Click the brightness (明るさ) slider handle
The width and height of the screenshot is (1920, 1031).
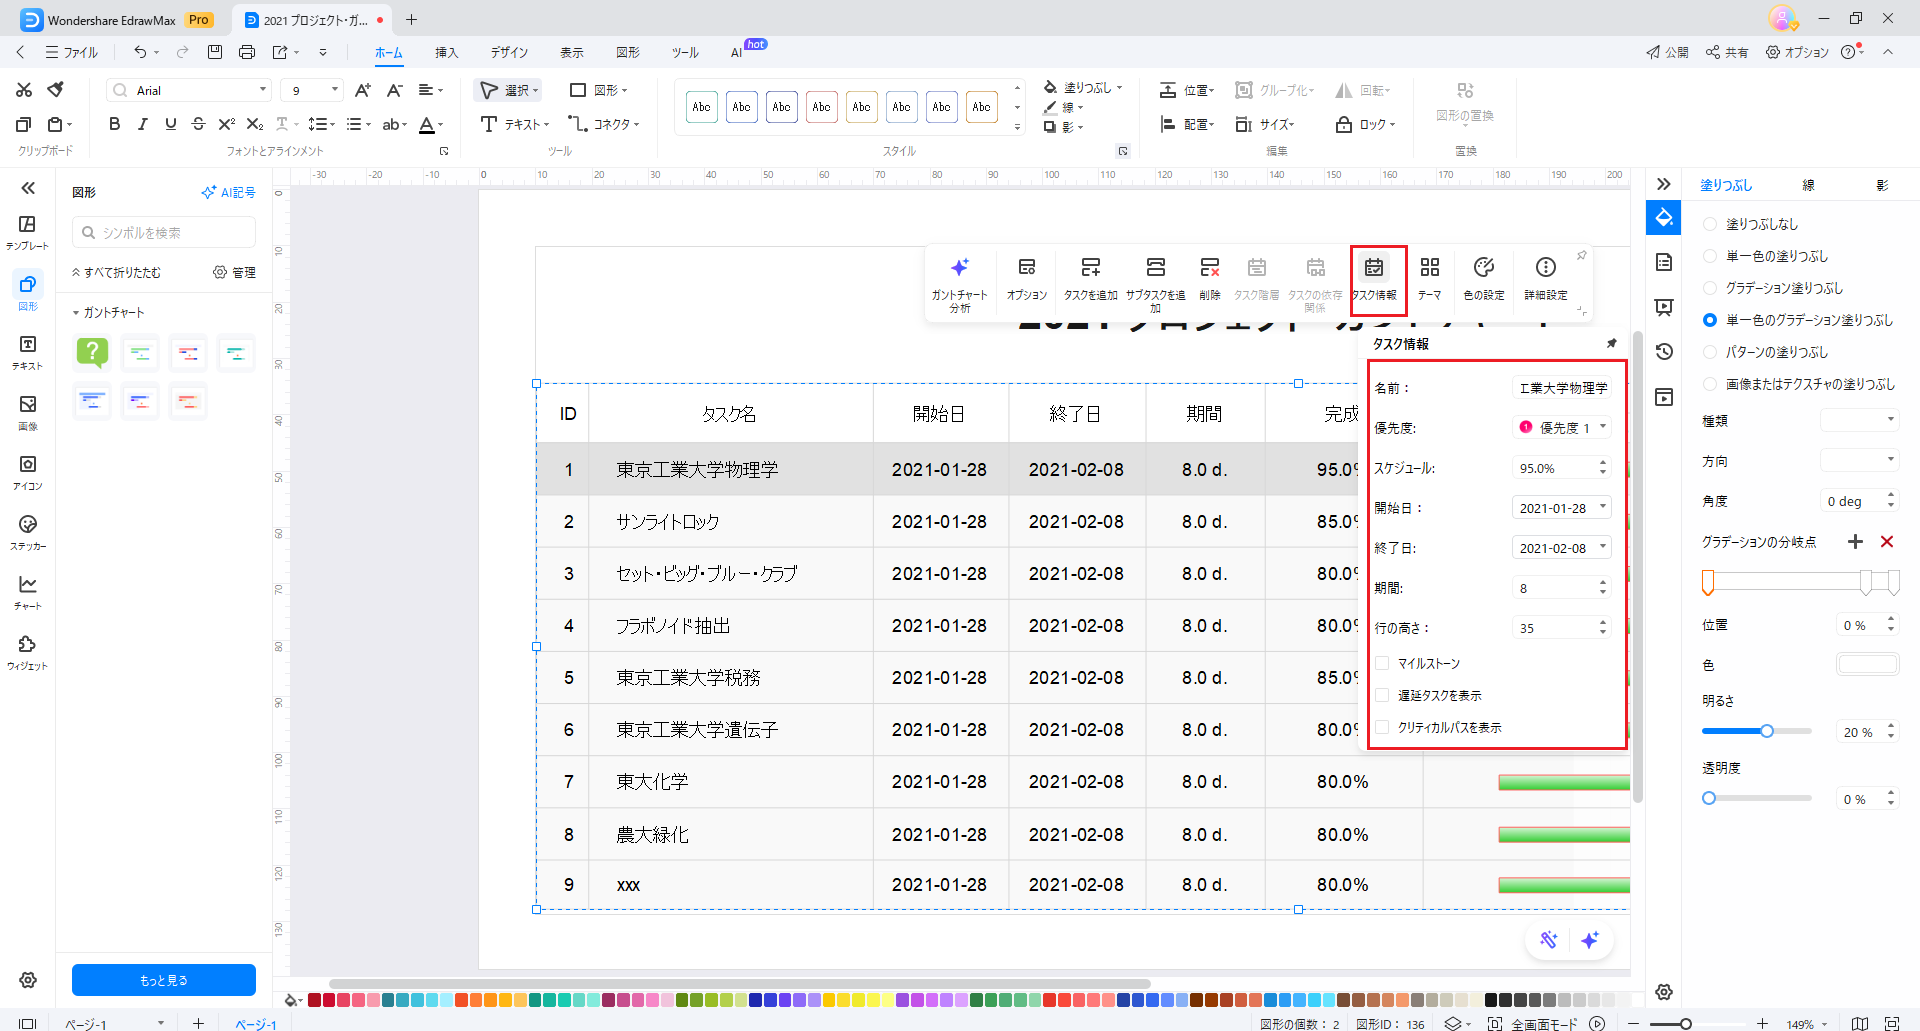click(1767, 731)
